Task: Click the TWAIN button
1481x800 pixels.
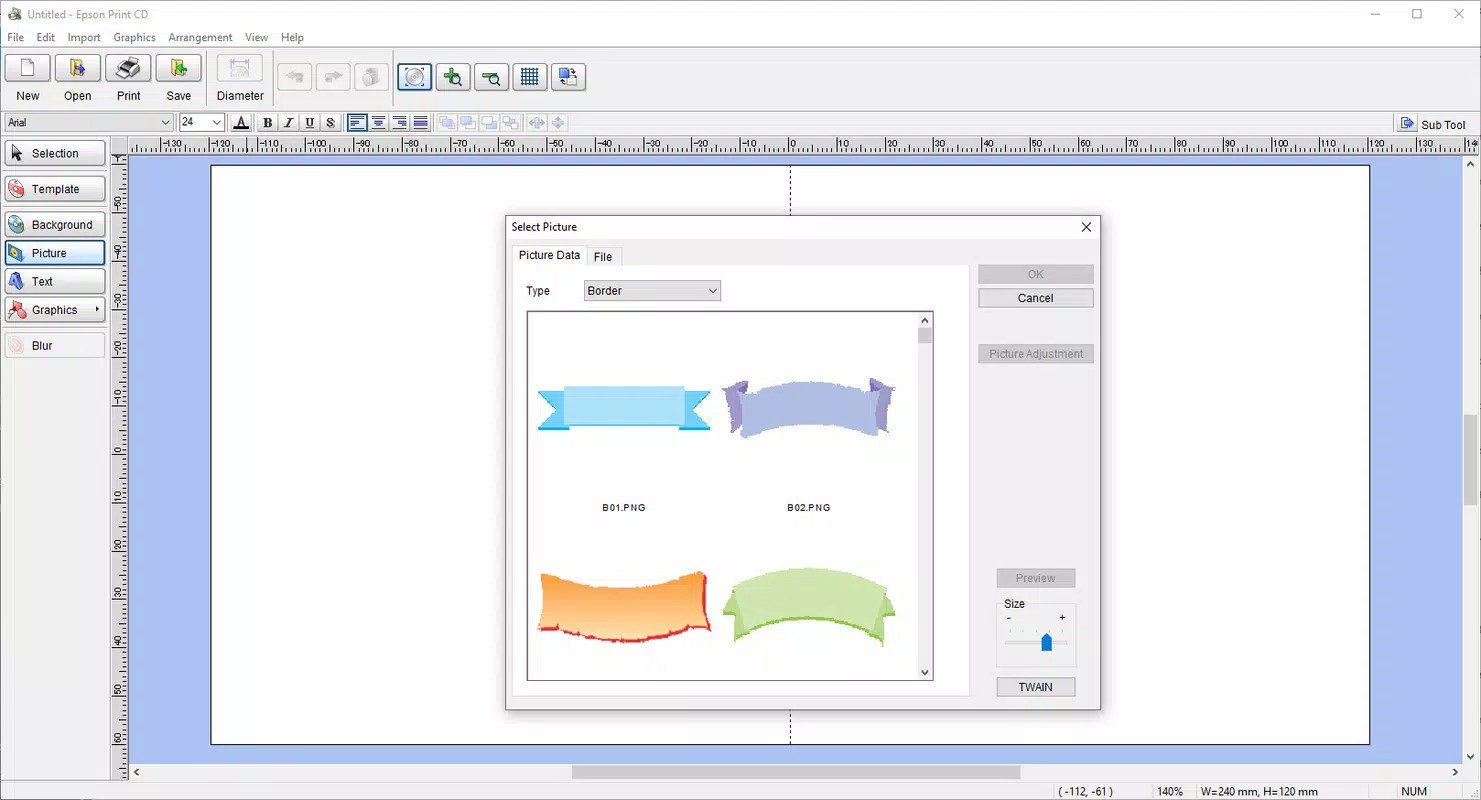Action: (x=1035, y=687)
